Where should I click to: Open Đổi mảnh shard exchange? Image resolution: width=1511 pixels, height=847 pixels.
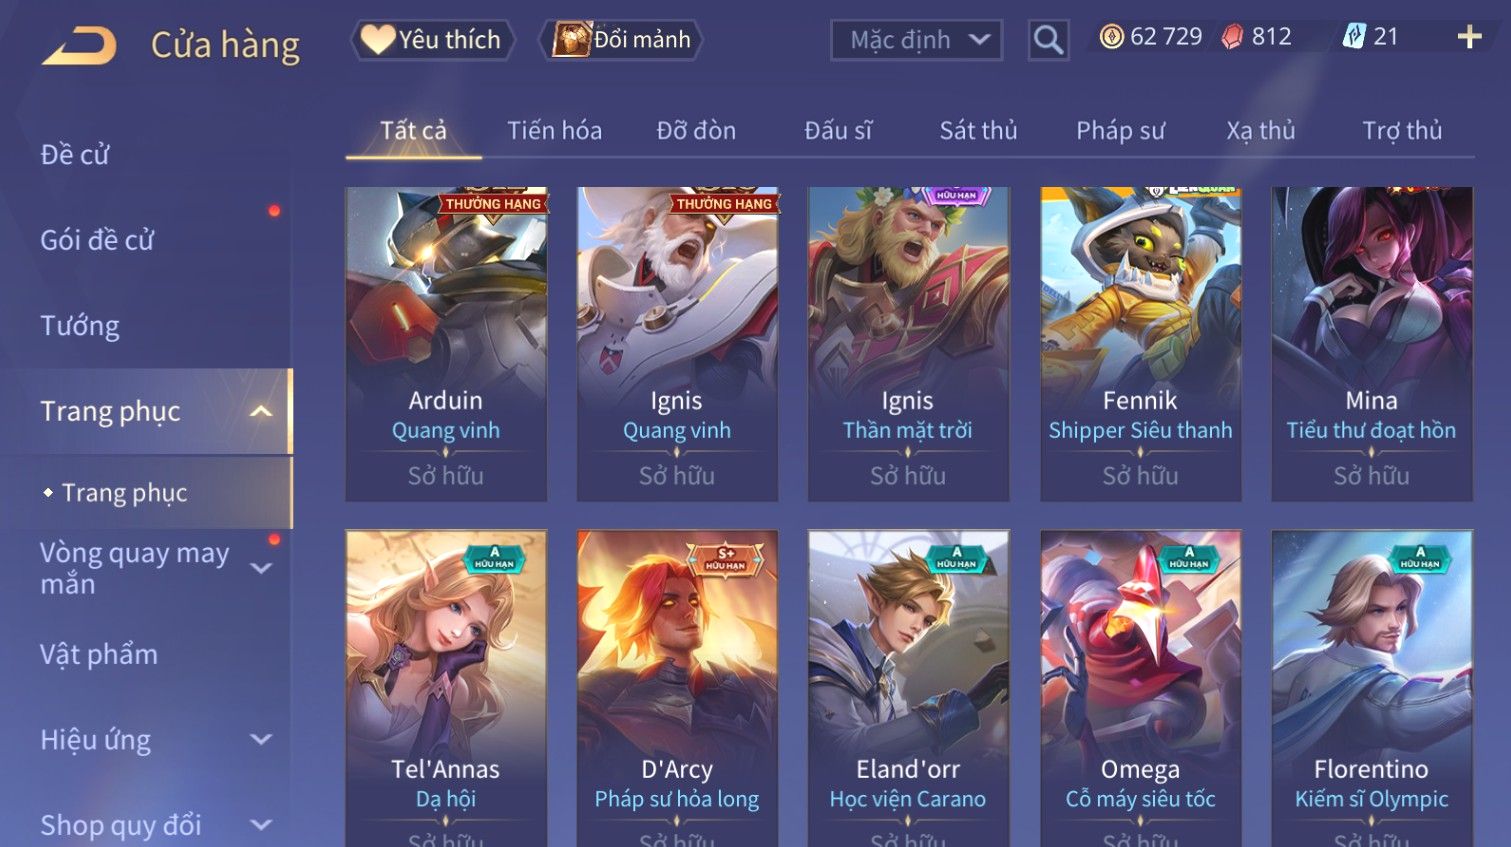click(621, 40)
